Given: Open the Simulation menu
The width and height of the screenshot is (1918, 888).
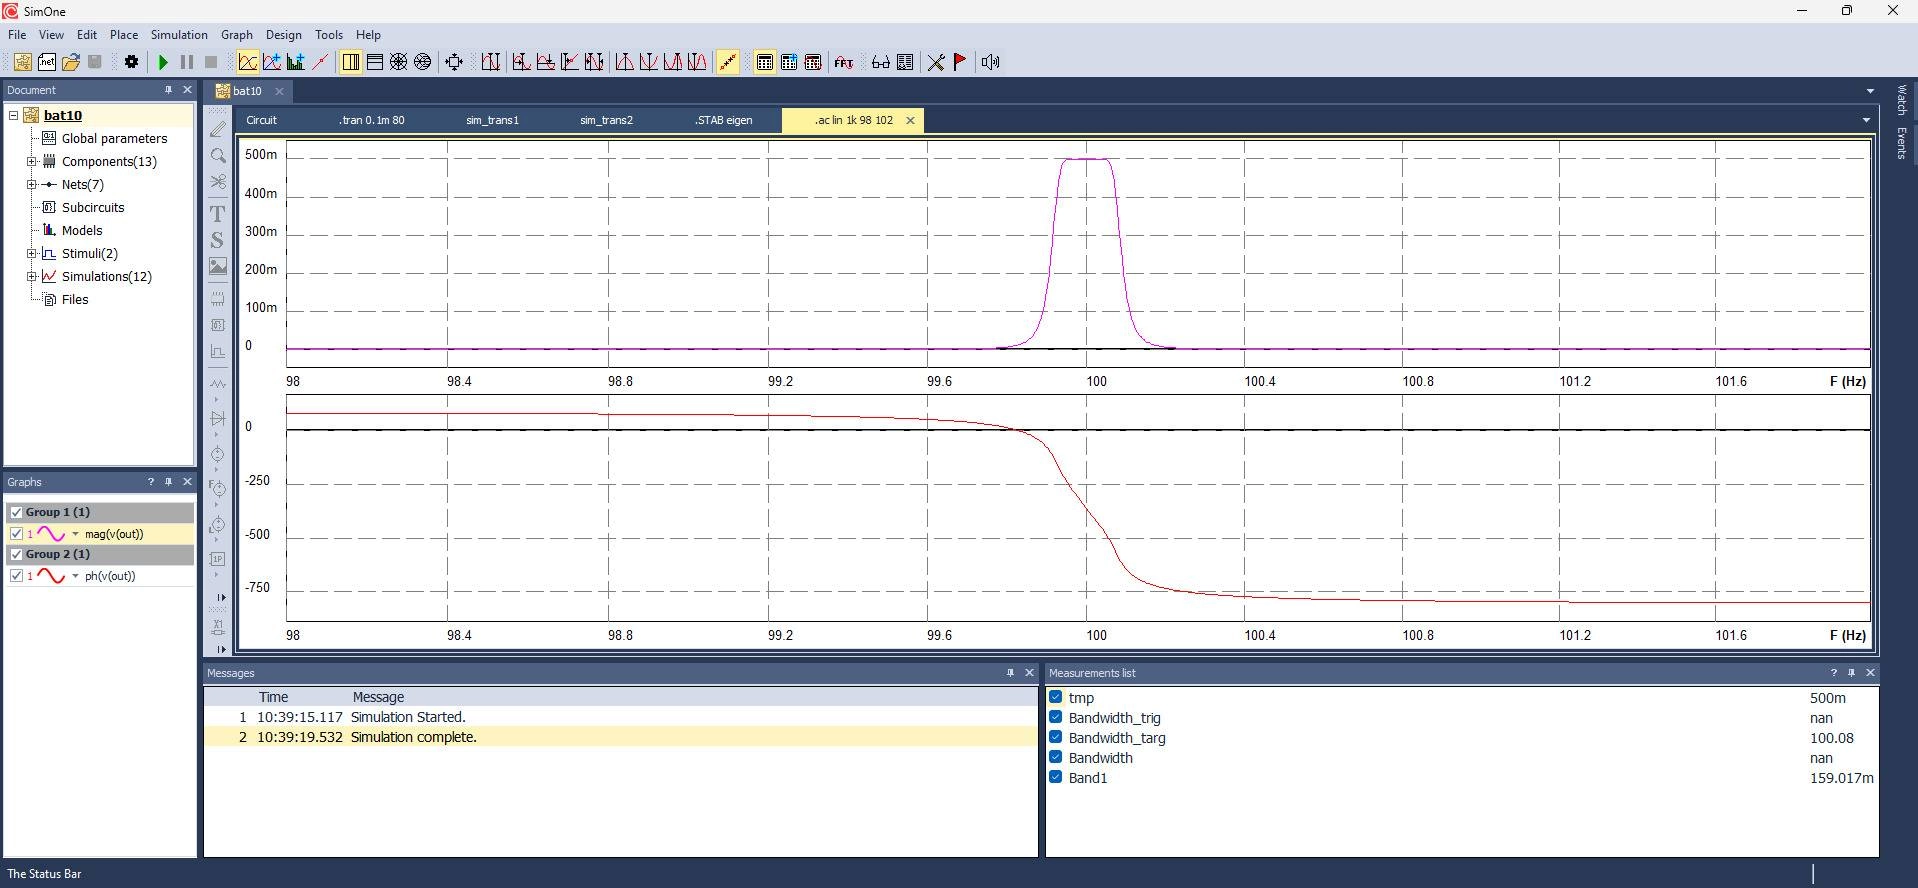Looking at the screenshot, I should tap(179, 34).
